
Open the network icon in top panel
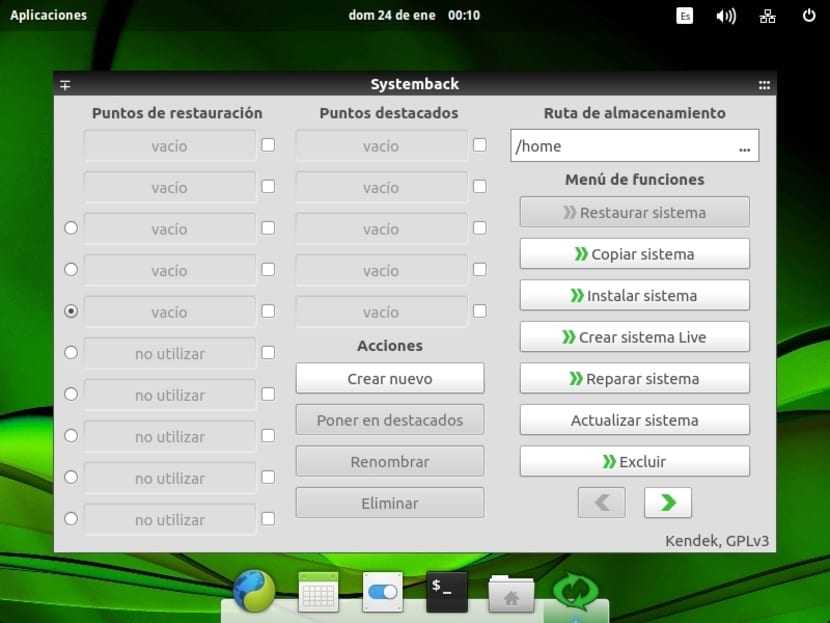click(x=768, y=16)
